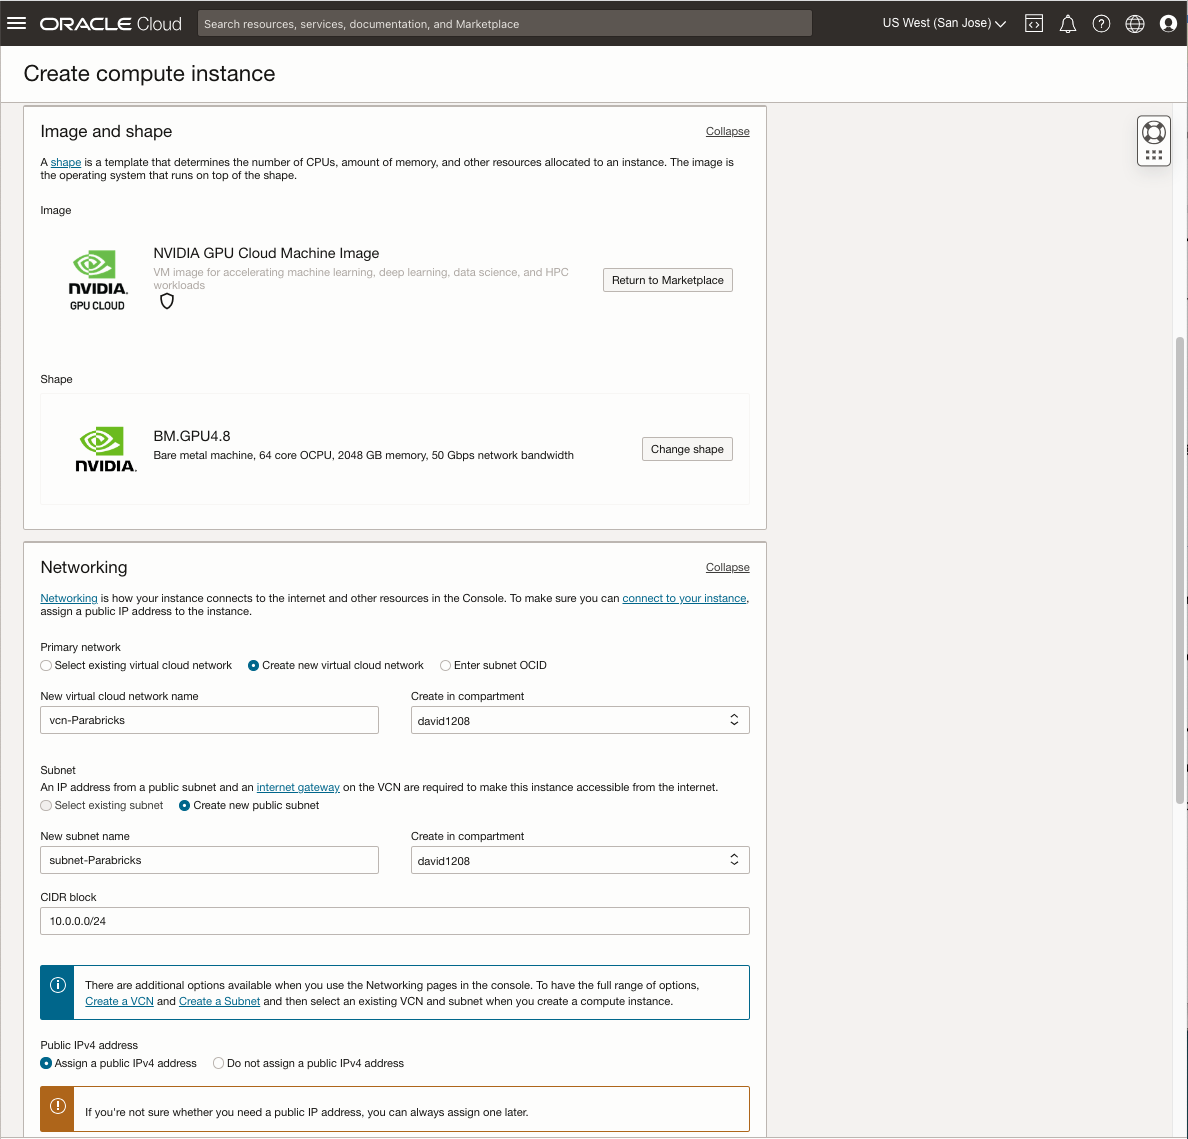Open the help widget in the right margin
This screenshot has height=1139, width=1188.
pos(1153,140)
